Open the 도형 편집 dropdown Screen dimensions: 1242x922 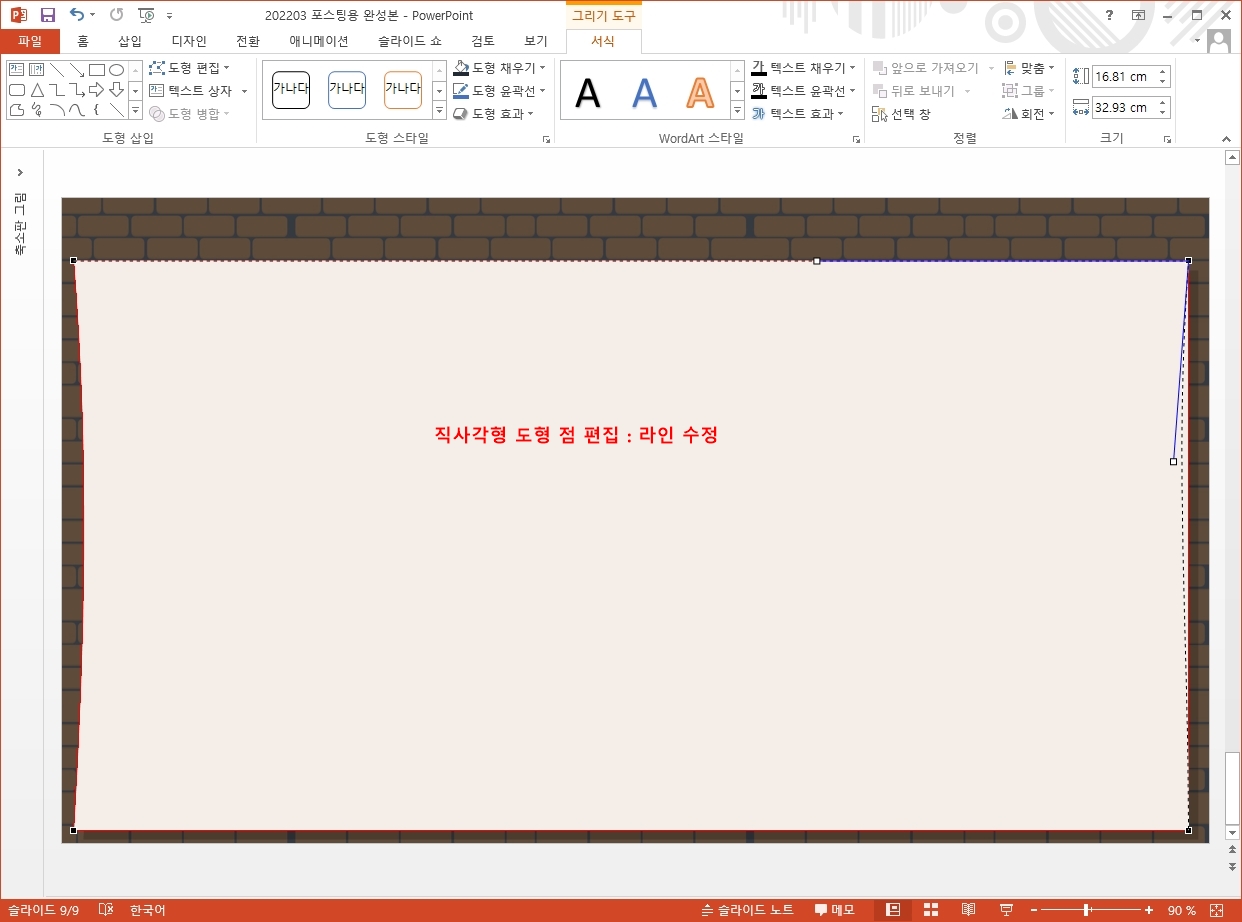pos(189,68)
